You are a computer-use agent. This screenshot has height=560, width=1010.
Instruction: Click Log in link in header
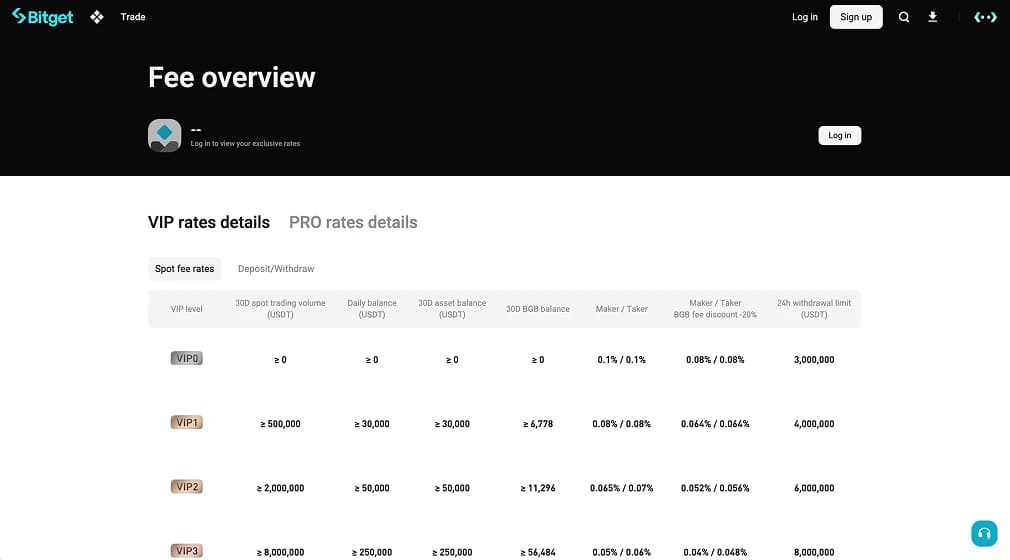pyautogui.click(x=805, y=17)
